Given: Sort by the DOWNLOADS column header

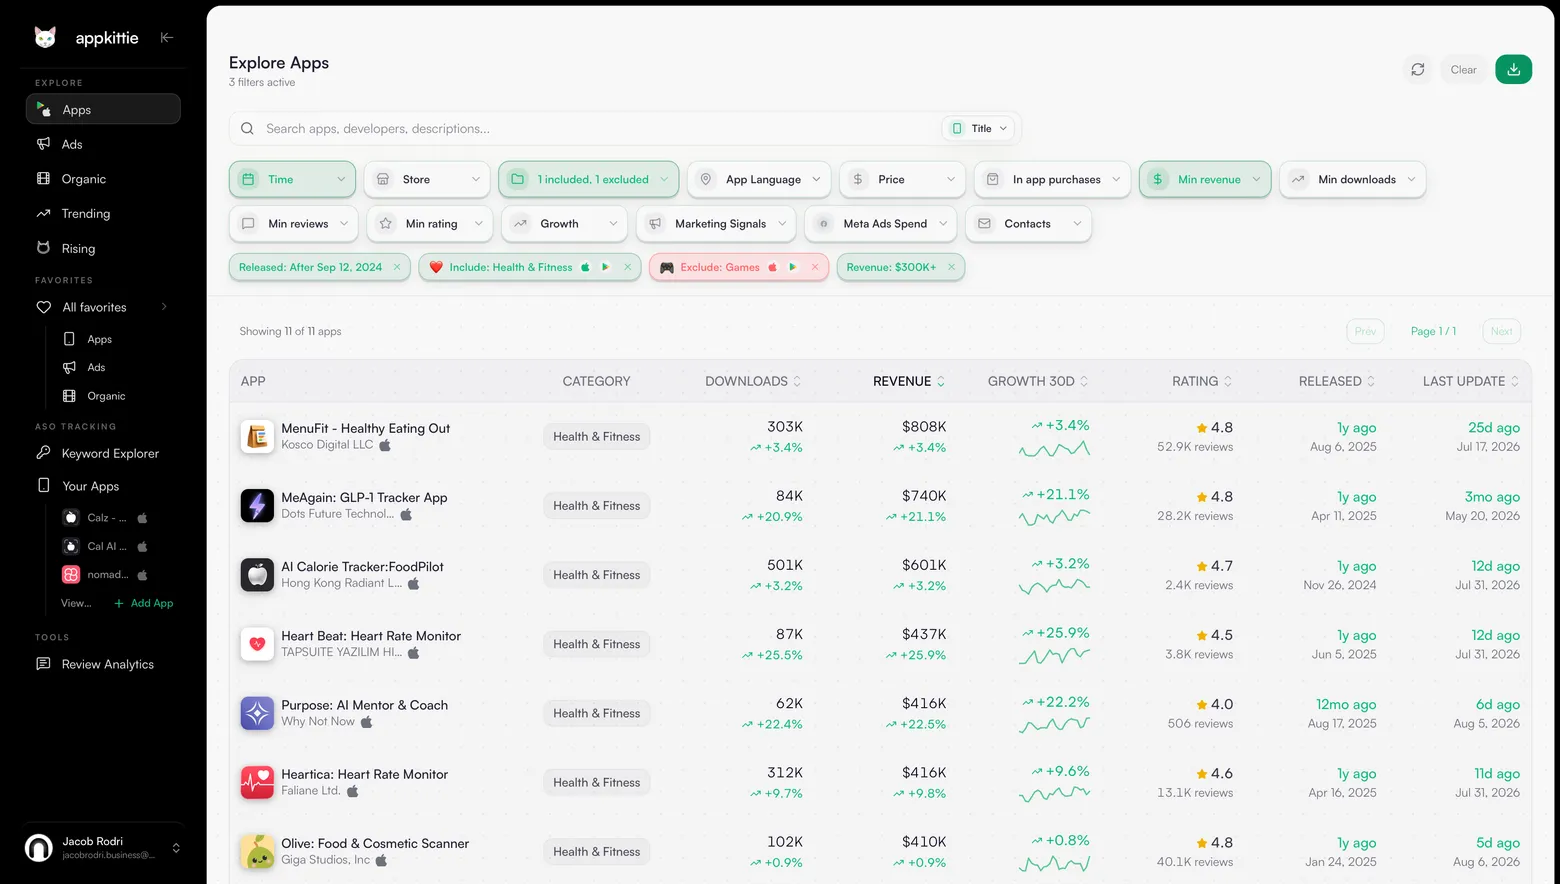Looking at the screenshot, I should 753,381.
